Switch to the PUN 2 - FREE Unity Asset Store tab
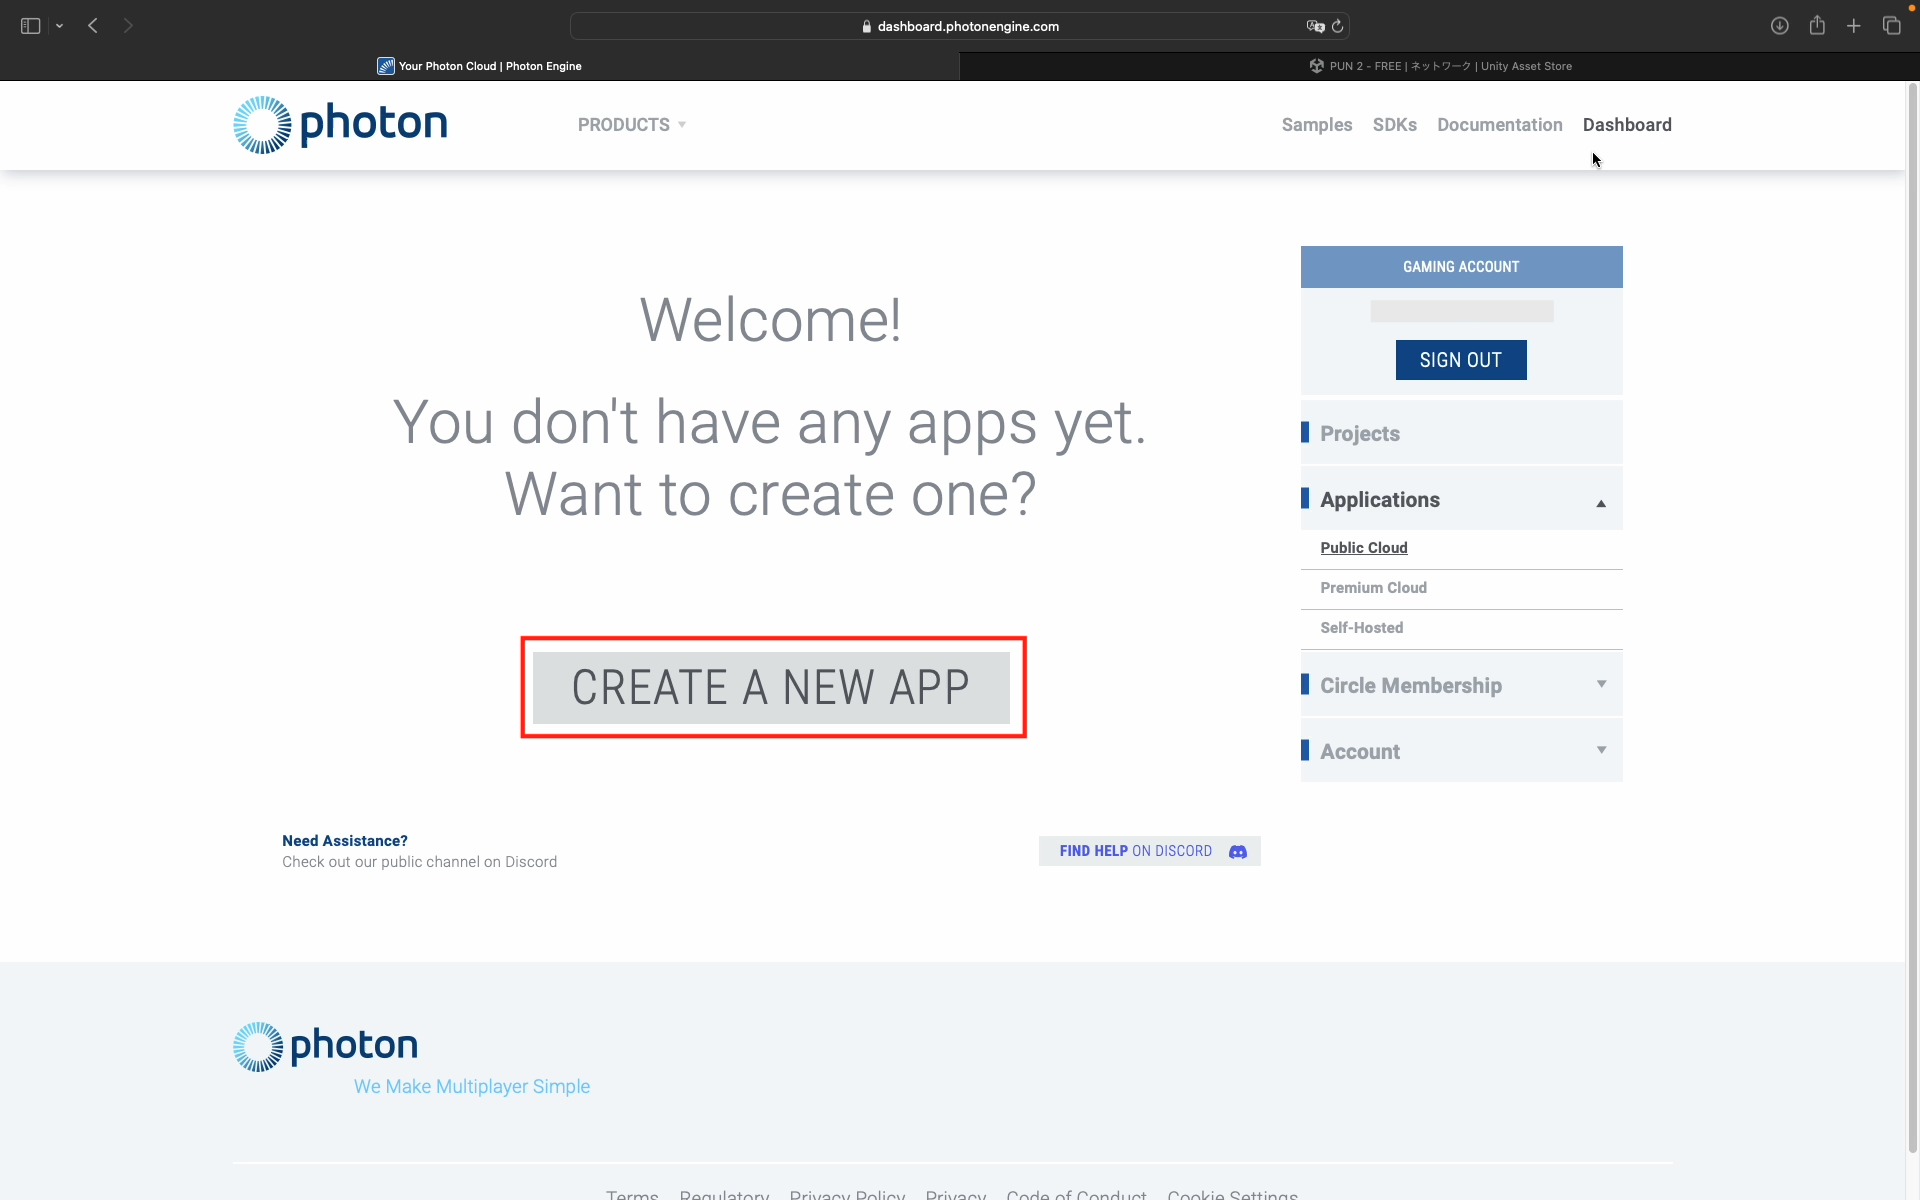 pos(1440,66)
